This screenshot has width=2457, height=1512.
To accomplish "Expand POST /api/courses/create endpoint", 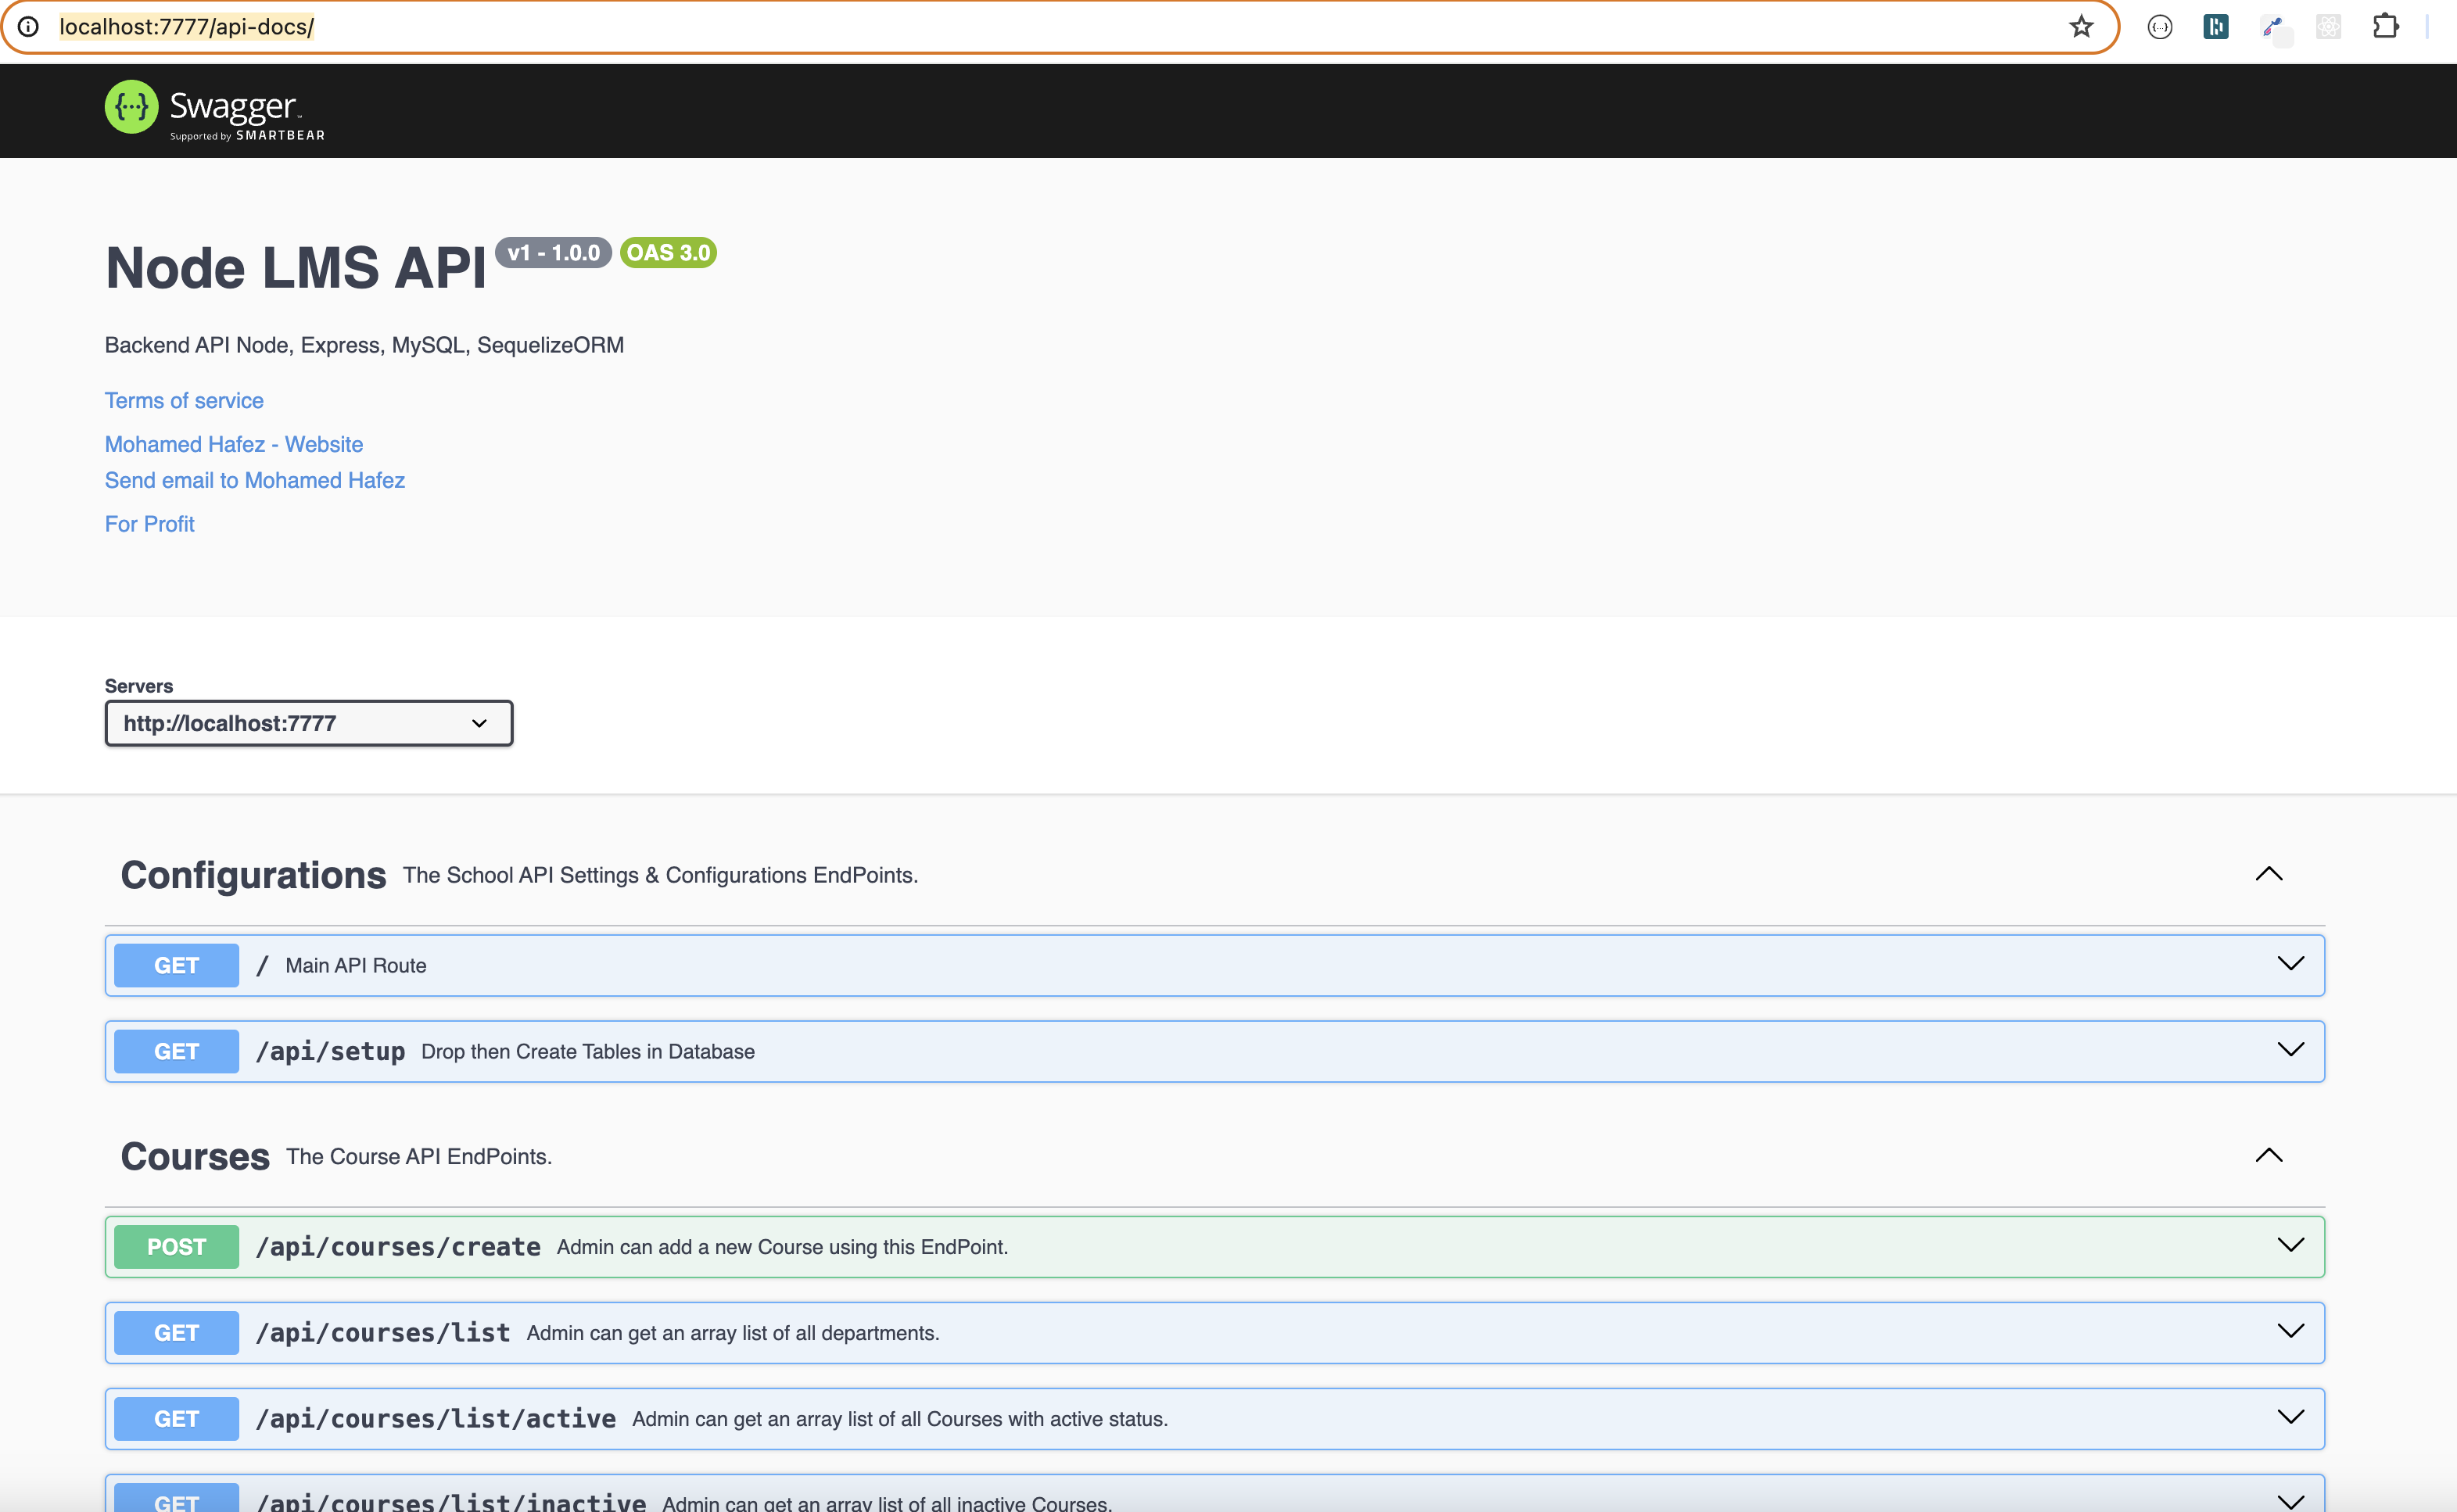I will pyautogui.click(x=2290, y=1245).
